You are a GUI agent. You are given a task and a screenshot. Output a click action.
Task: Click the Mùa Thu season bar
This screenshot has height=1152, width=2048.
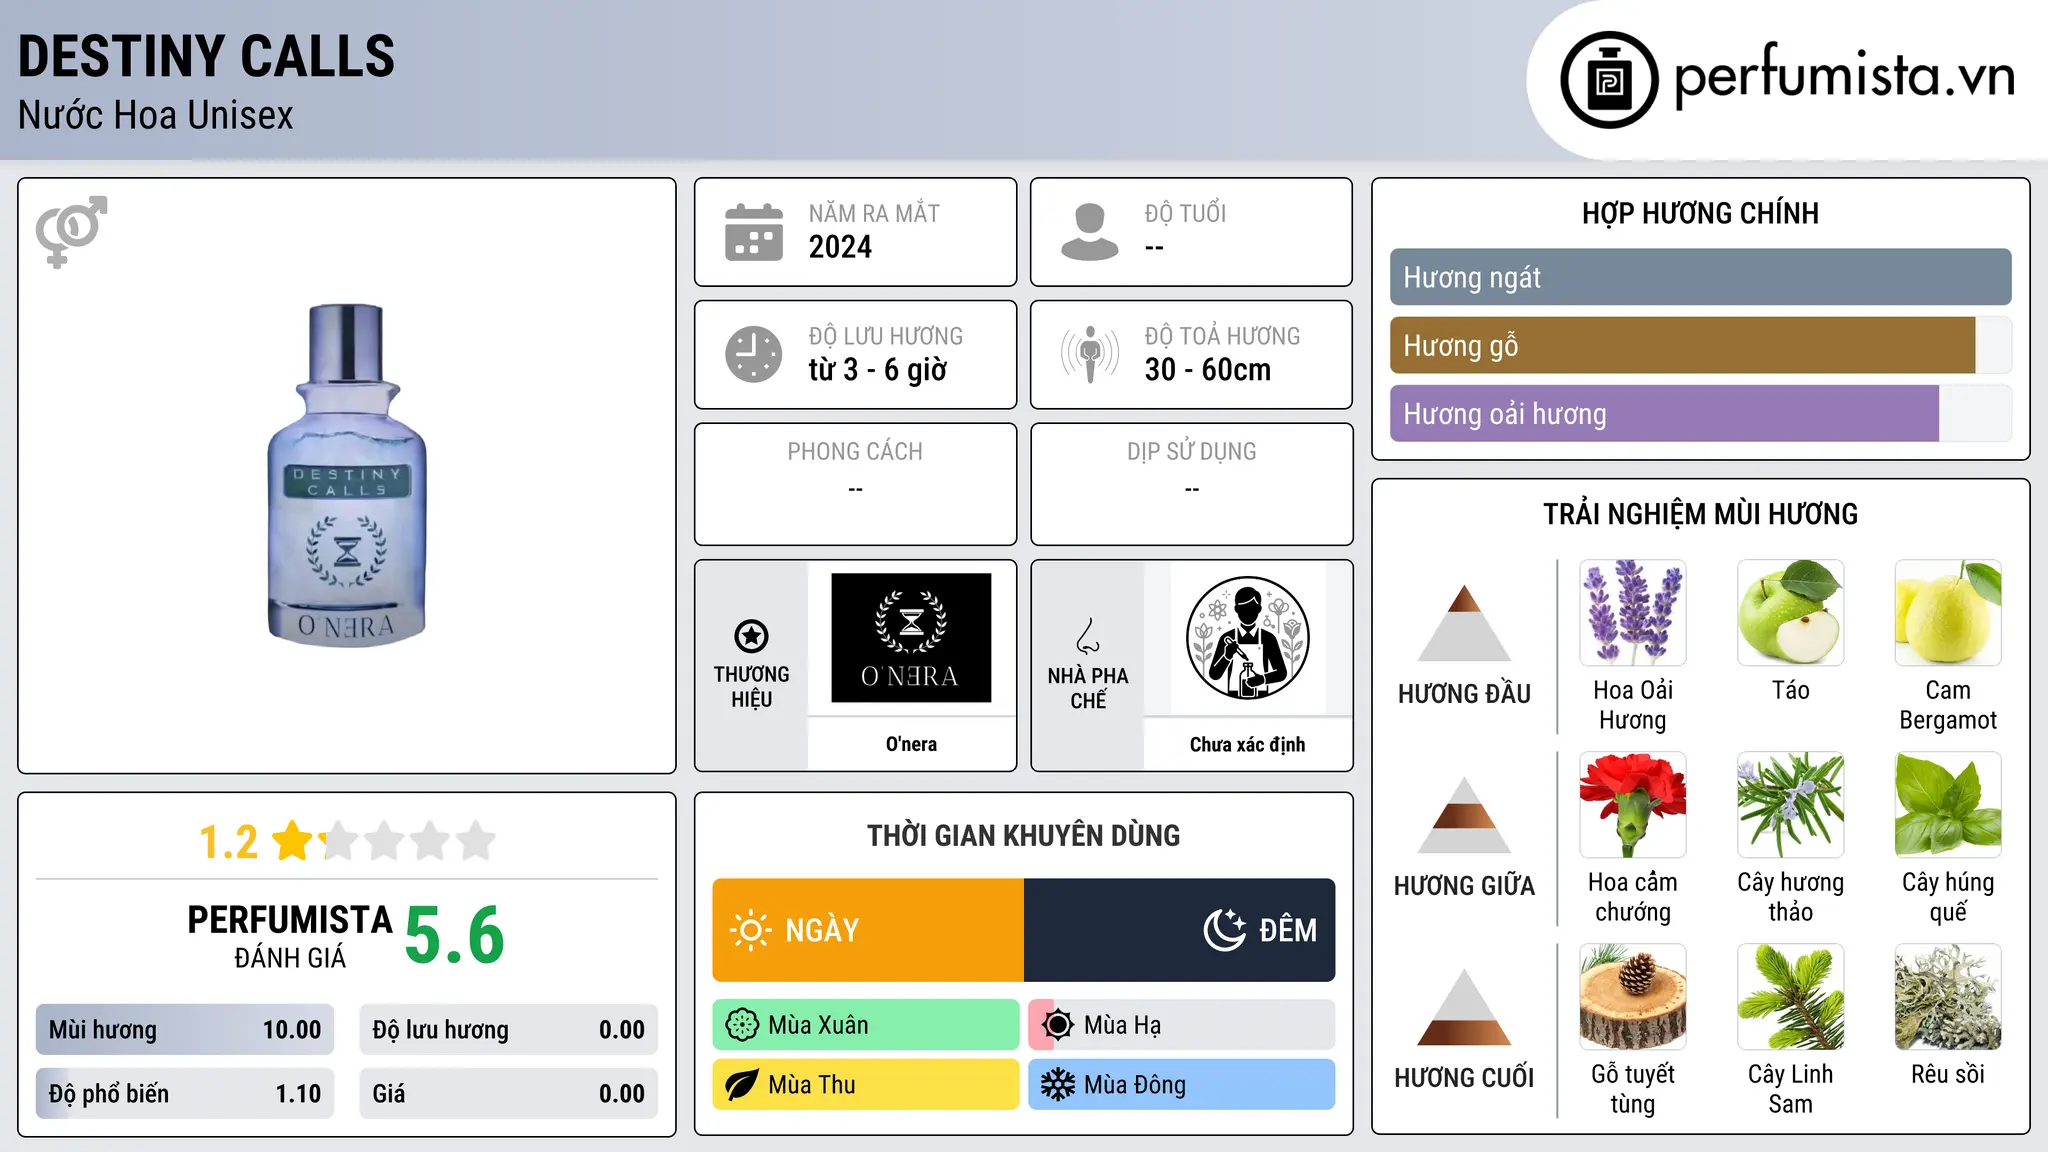click(866, 1085)
